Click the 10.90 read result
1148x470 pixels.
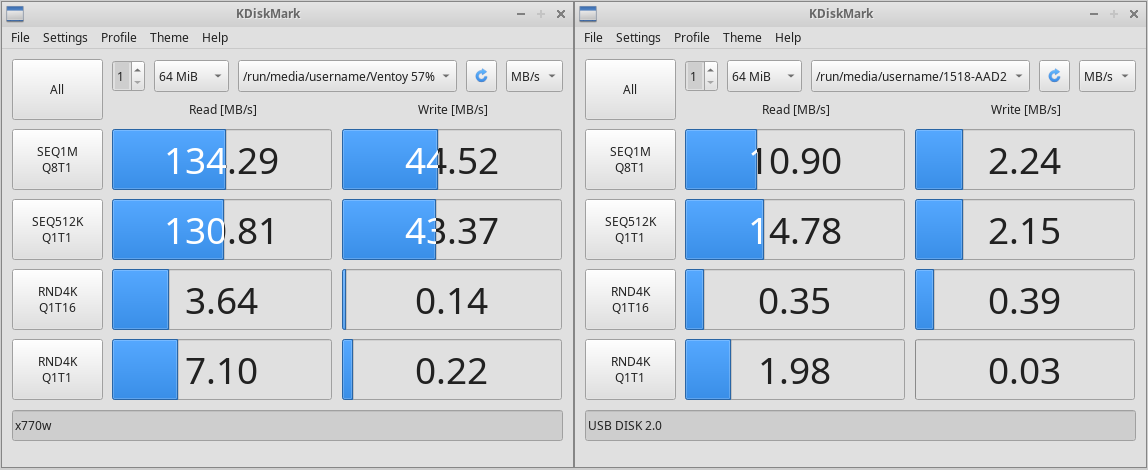[x=795, y=160]
